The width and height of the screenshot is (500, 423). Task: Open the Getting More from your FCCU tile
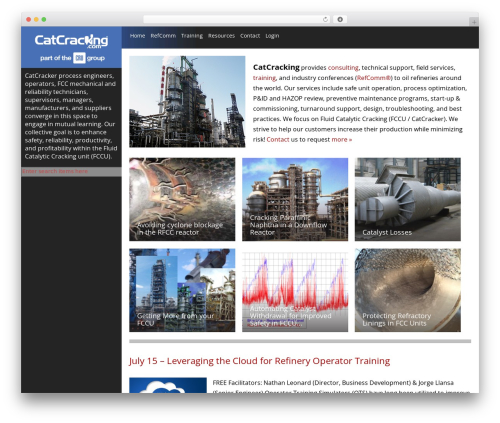tap(182, 290)
